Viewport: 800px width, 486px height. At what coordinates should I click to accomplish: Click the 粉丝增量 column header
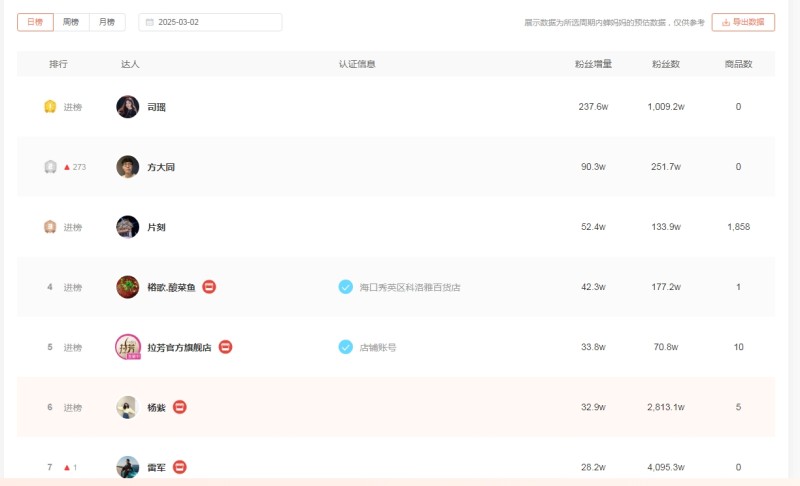click(593, 64)
